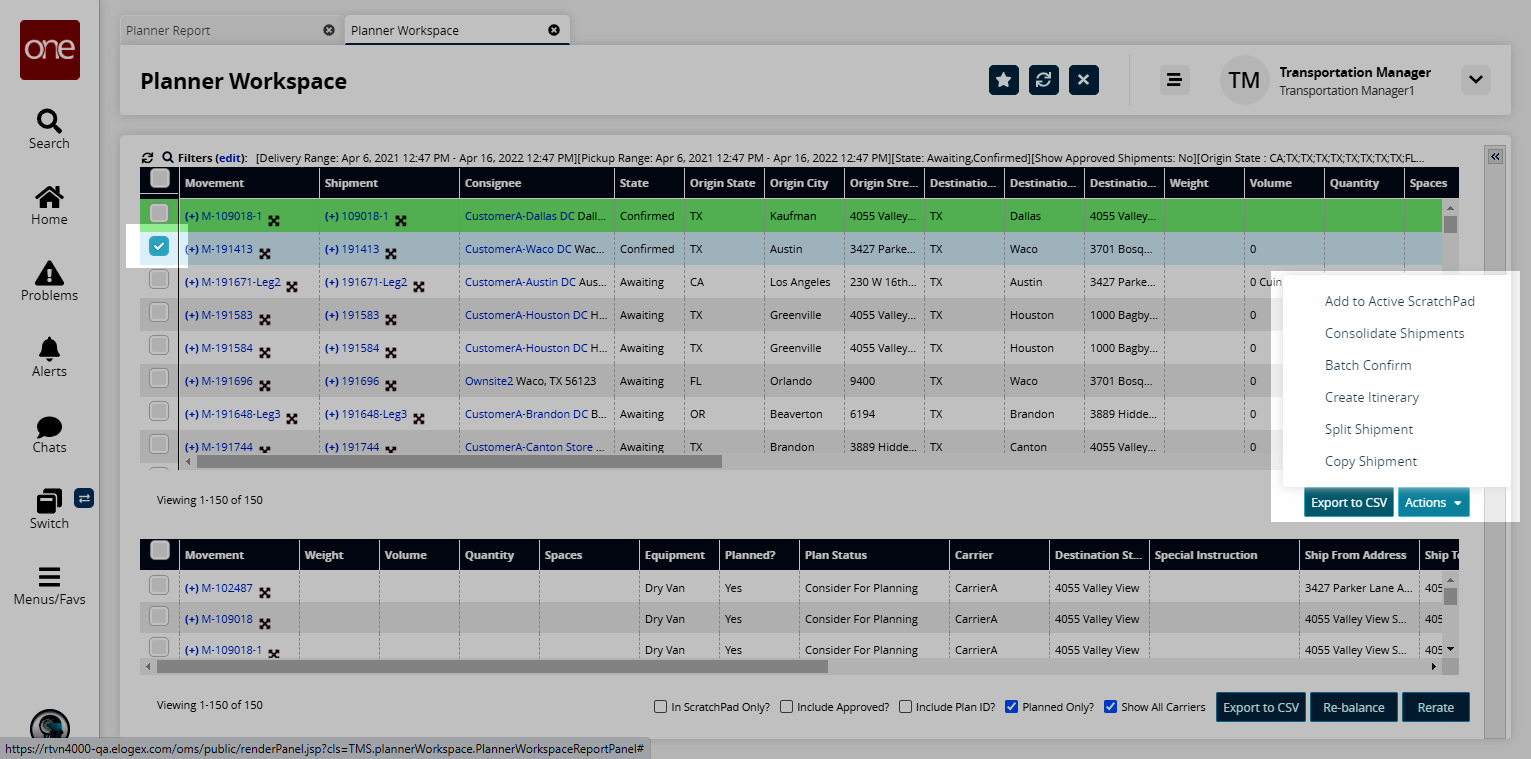Open the Search icon in sidebar
1531x759 pixels.
[49, 122]
